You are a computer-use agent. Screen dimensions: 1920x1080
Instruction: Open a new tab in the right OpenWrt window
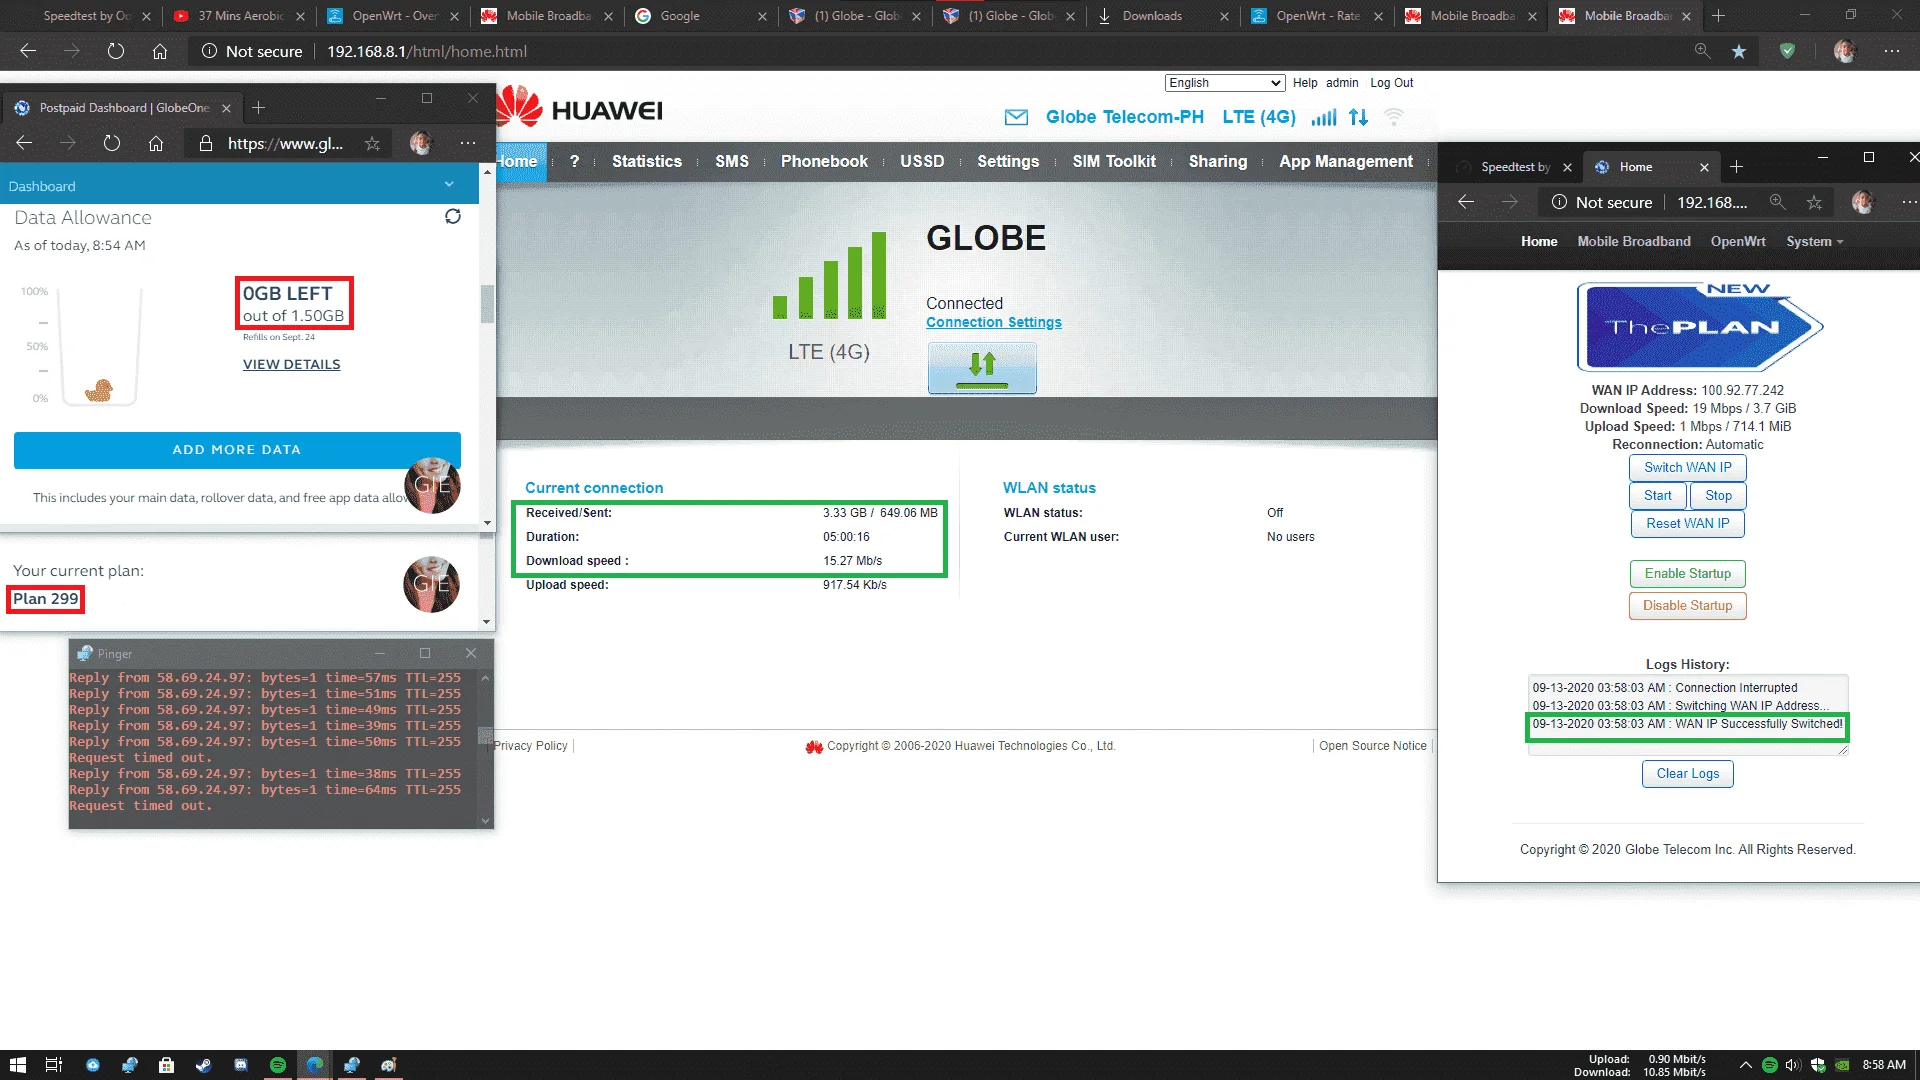click(1737, 167)
